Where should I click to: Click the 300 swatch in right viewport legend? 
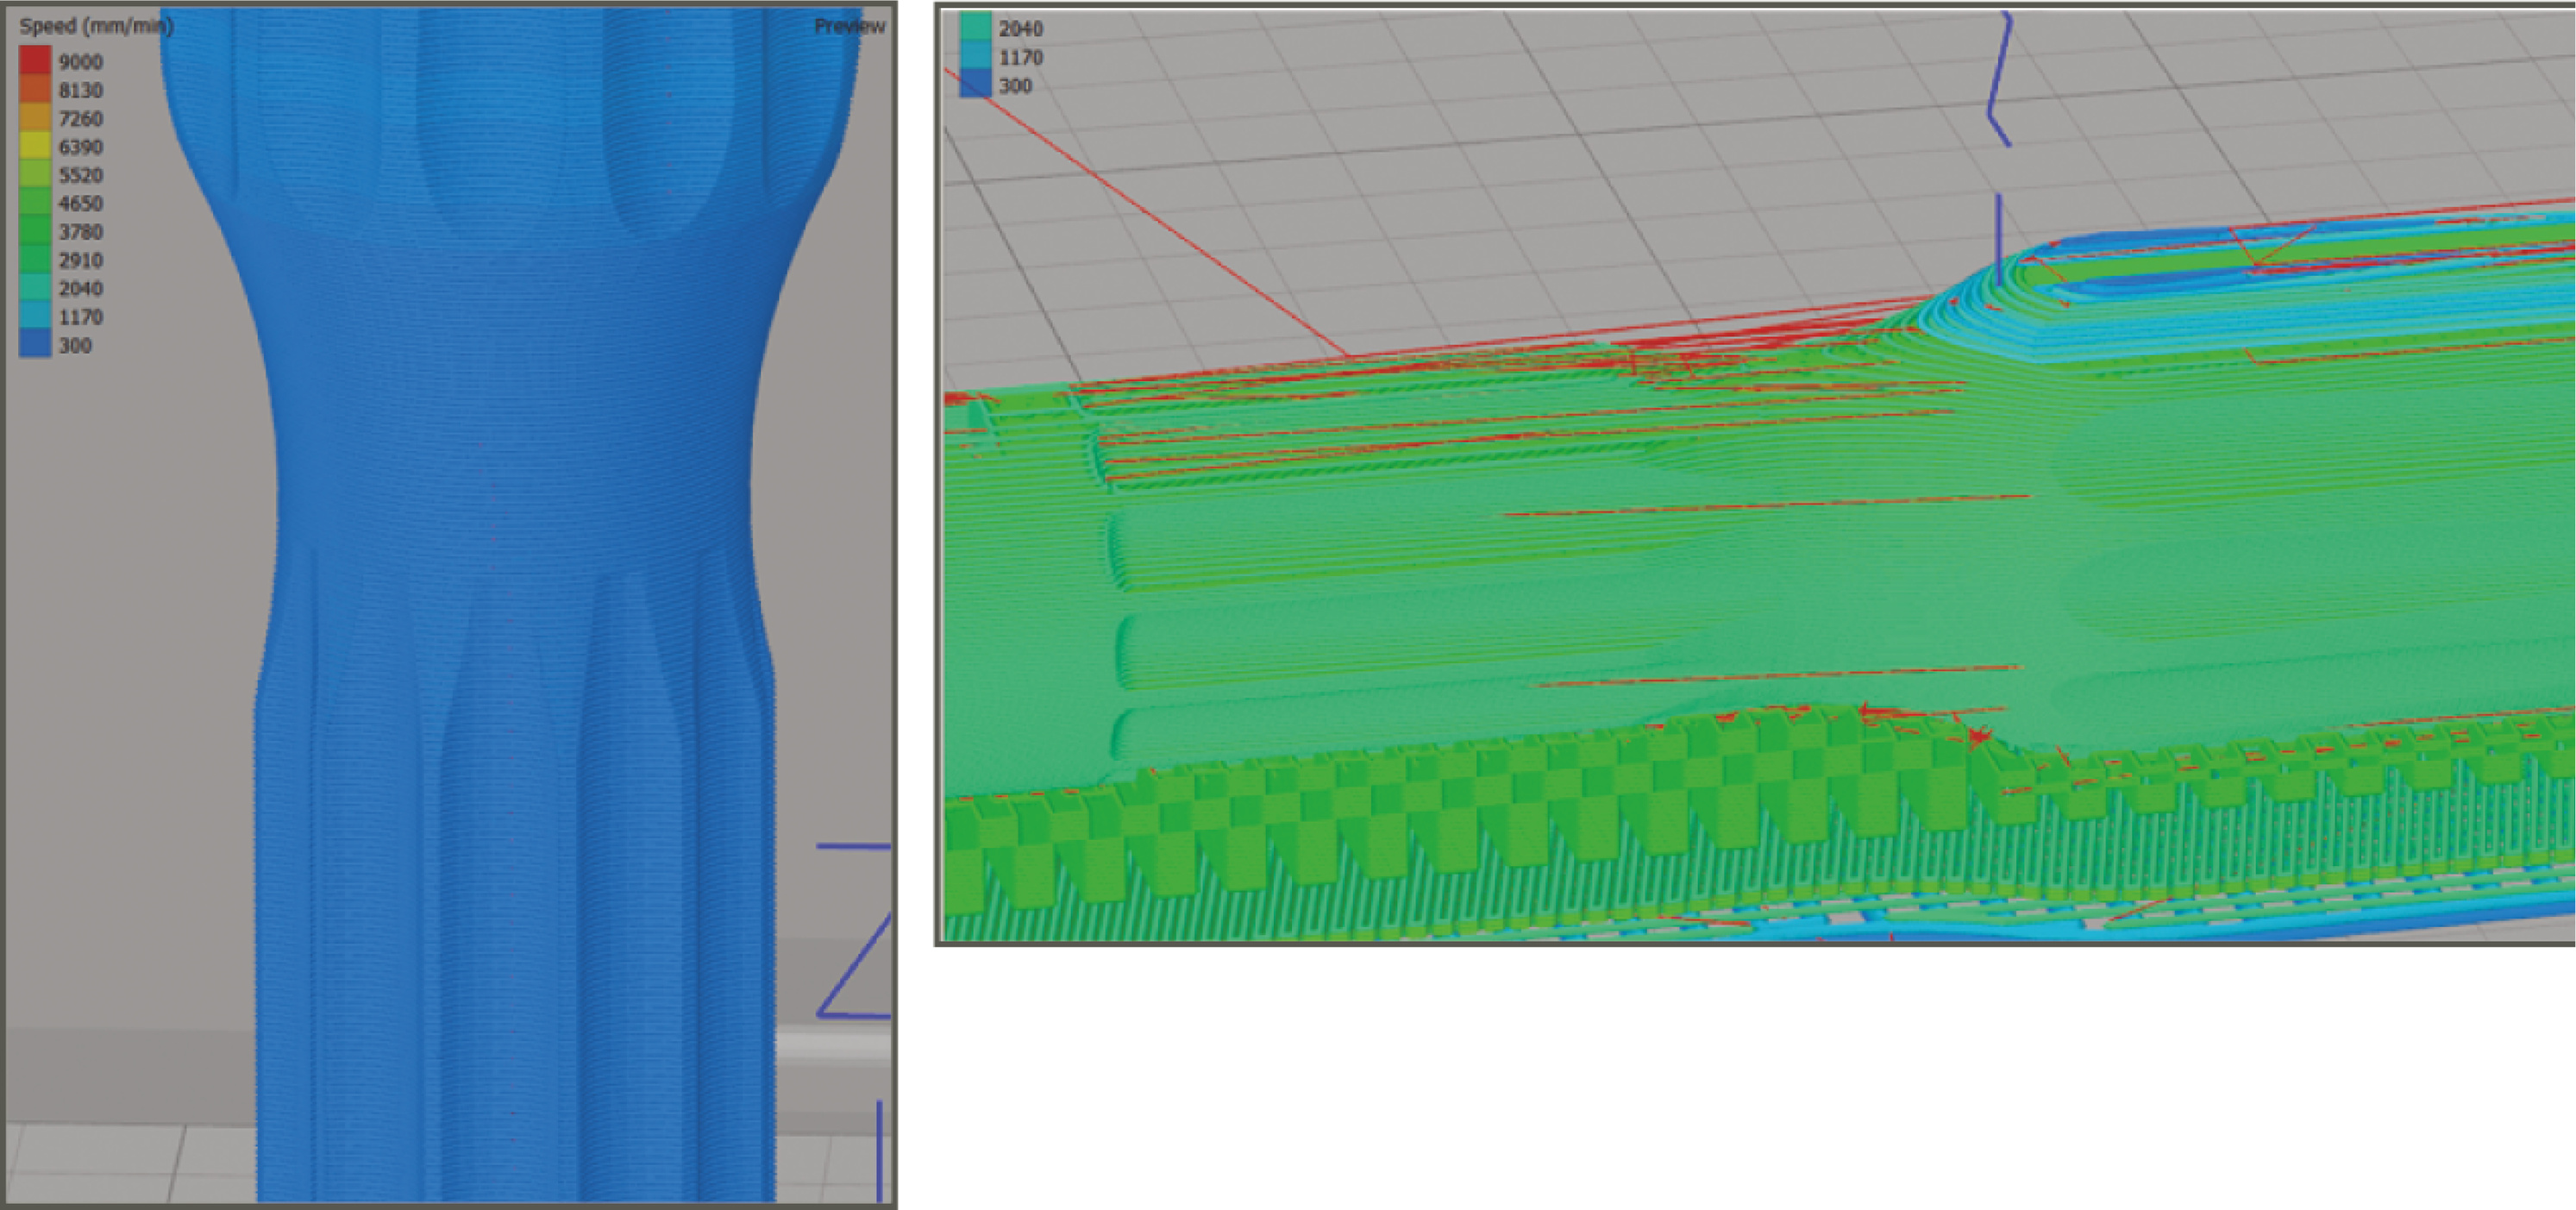[x=975, y=85]
